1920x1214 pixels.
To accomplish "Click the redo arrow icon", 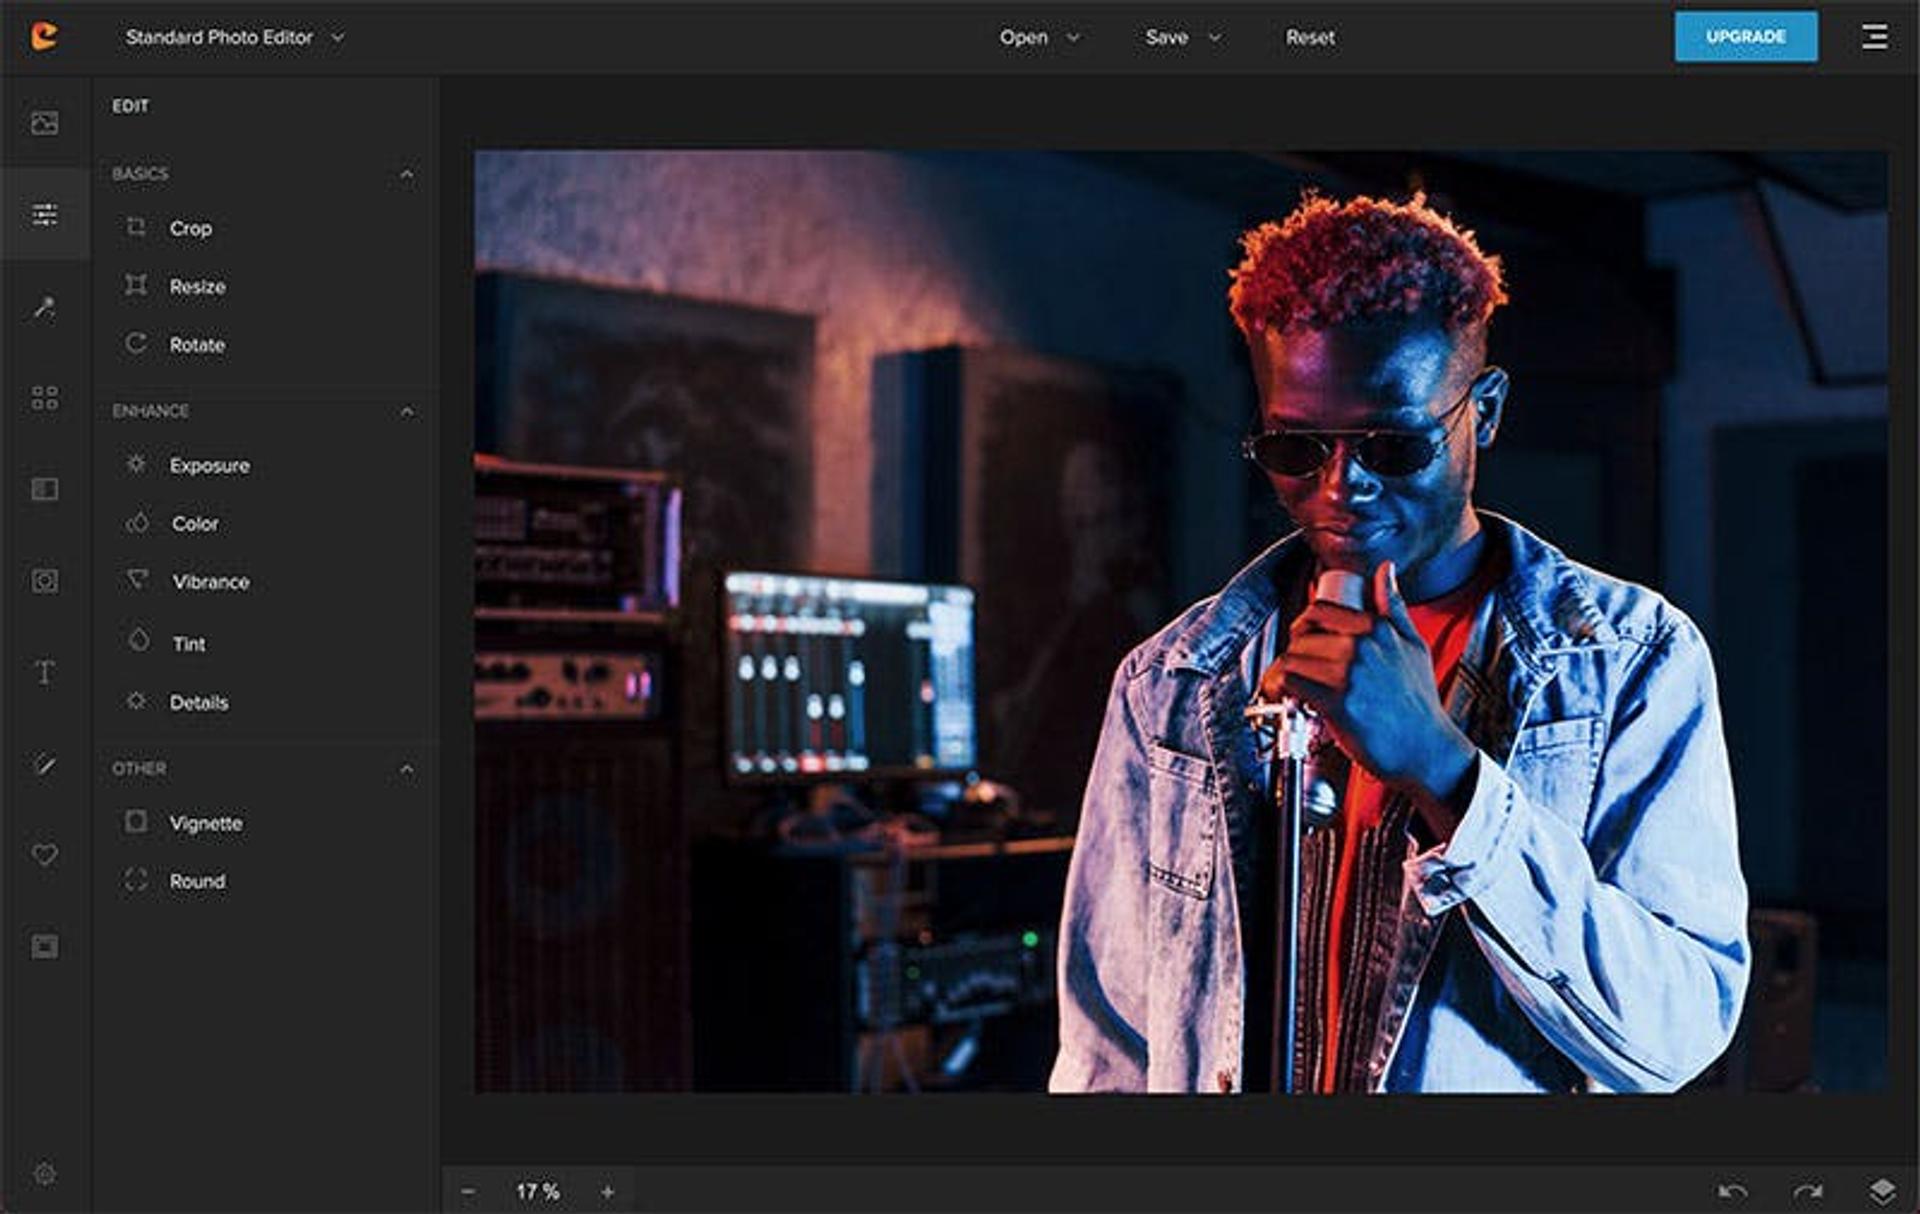I will coord(1807,1191).
